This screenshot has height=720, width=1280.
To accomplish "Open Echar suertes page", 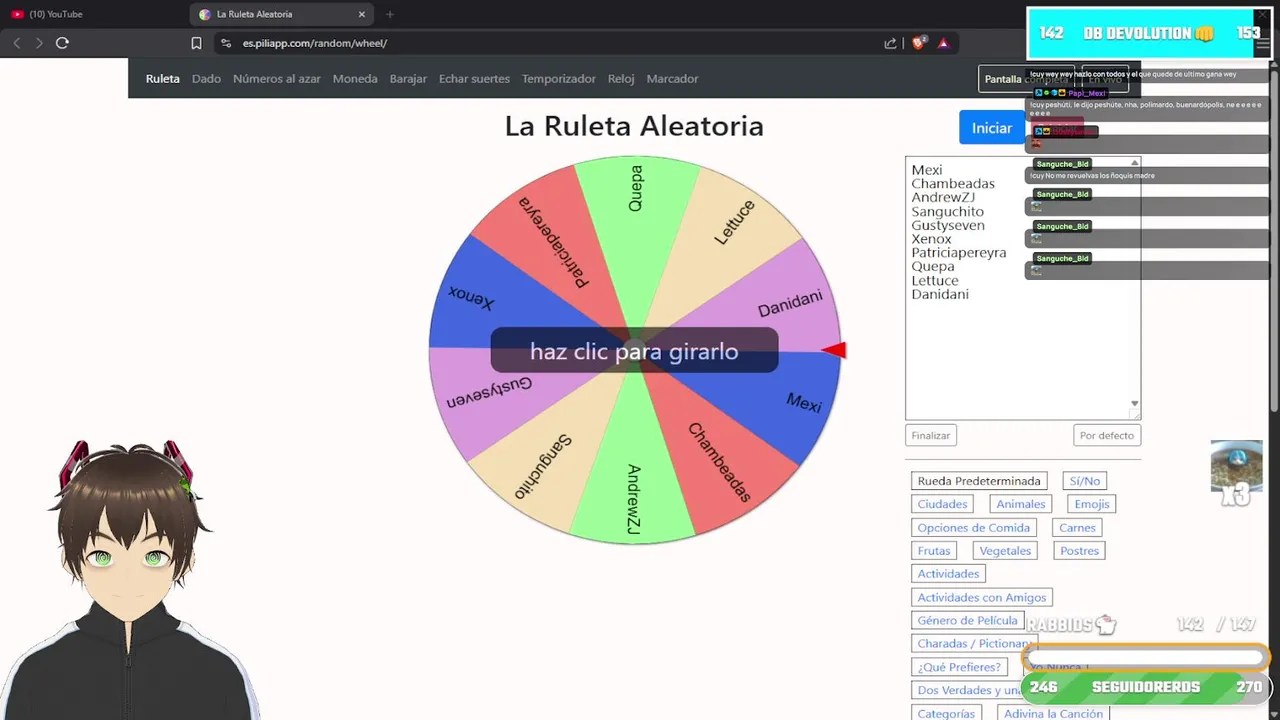I will (474, 79).
